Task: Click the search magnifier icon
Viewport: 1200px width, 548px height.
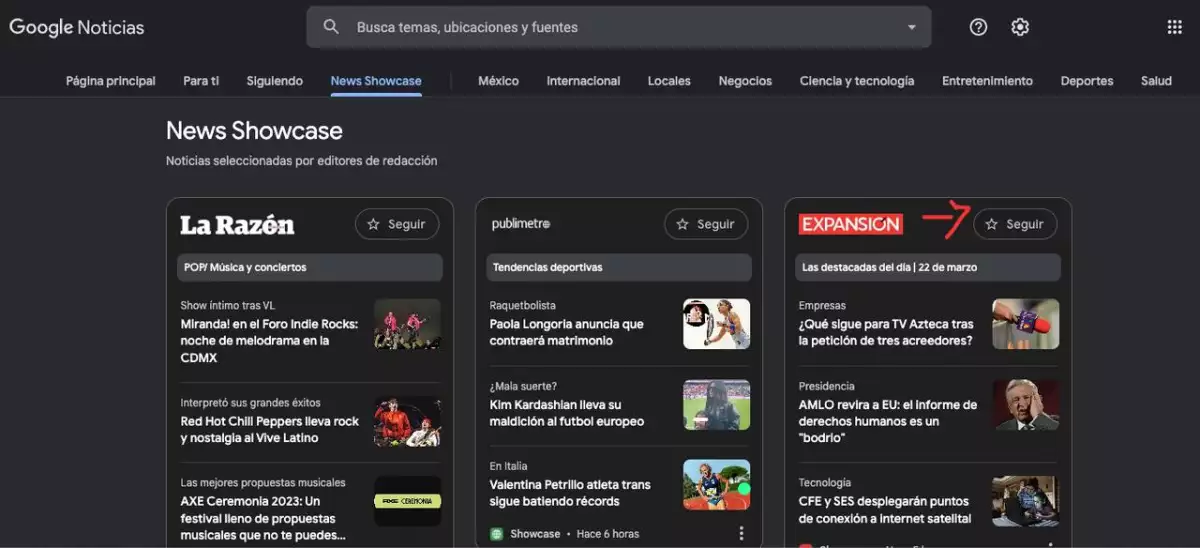Action: [331, 27]
